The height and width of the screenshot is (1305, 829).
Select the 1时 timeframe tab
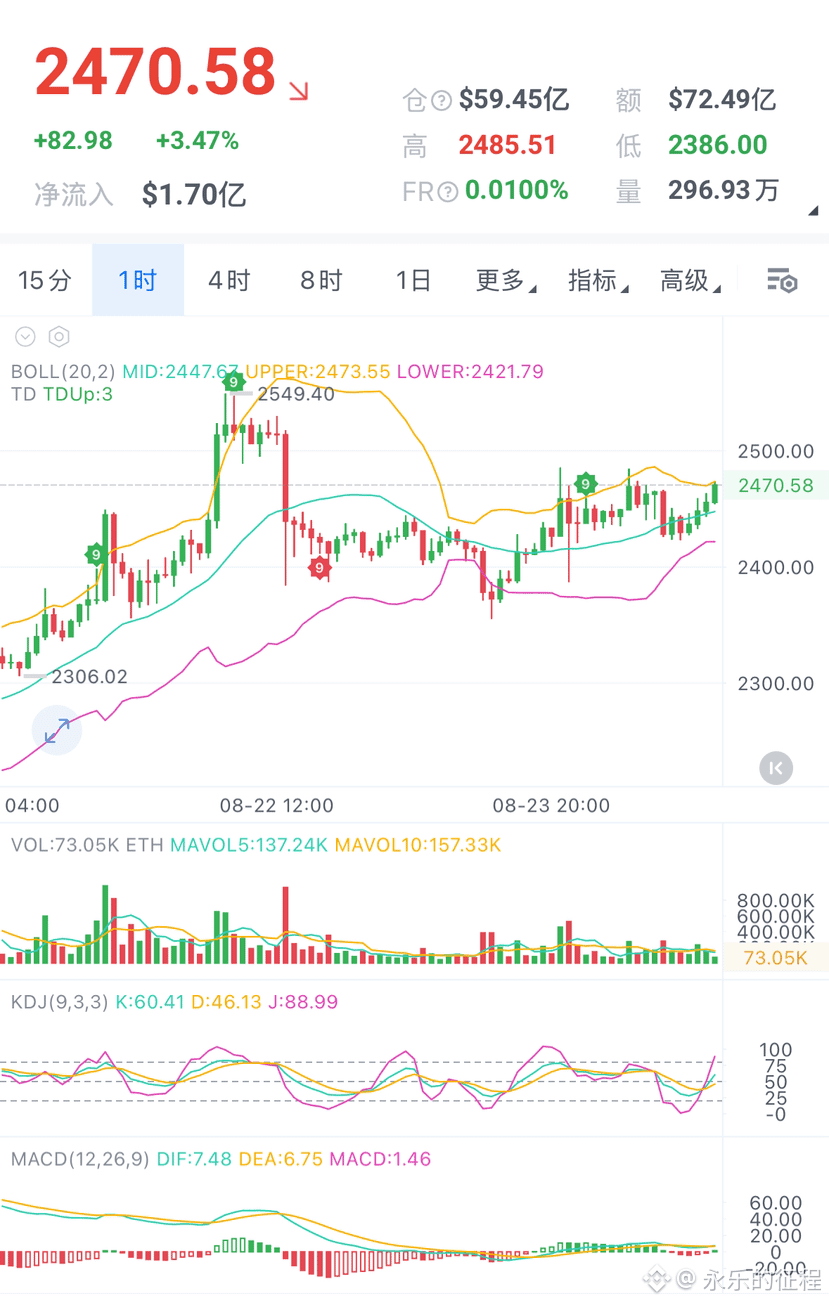[138, 281]
